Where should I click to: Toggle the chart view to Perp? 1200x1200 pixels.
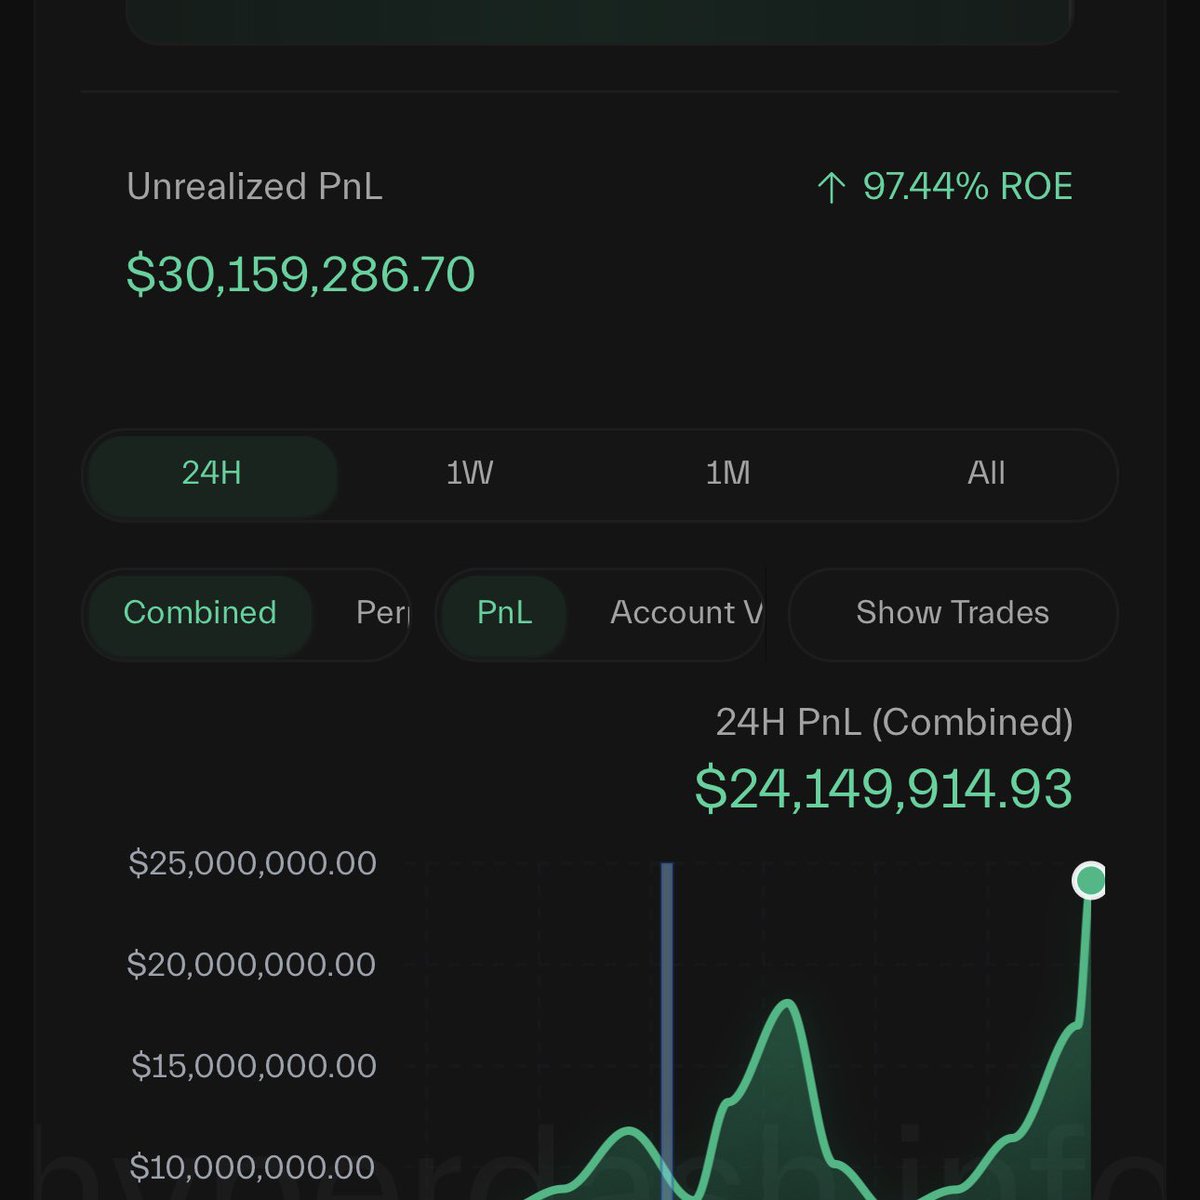click(x=380, y=614)
